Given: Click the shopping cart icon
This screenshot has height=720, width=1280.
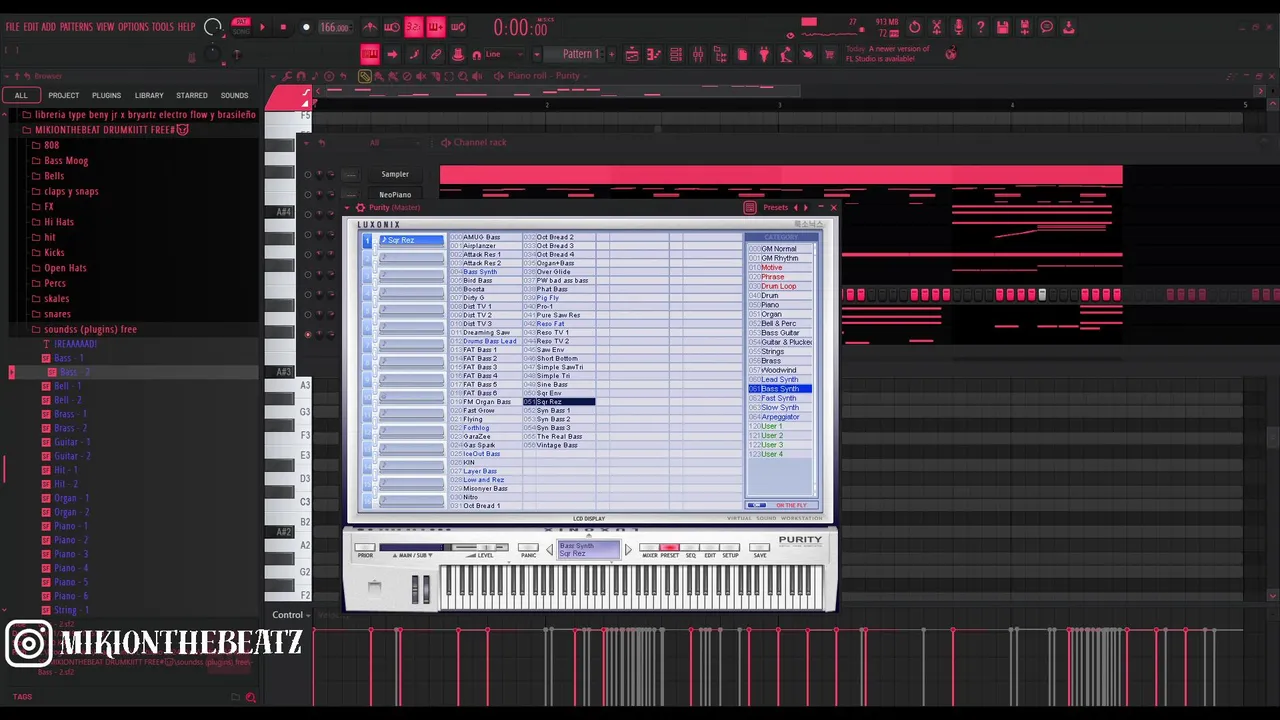Looking at the screenshot, I should 830,54.
